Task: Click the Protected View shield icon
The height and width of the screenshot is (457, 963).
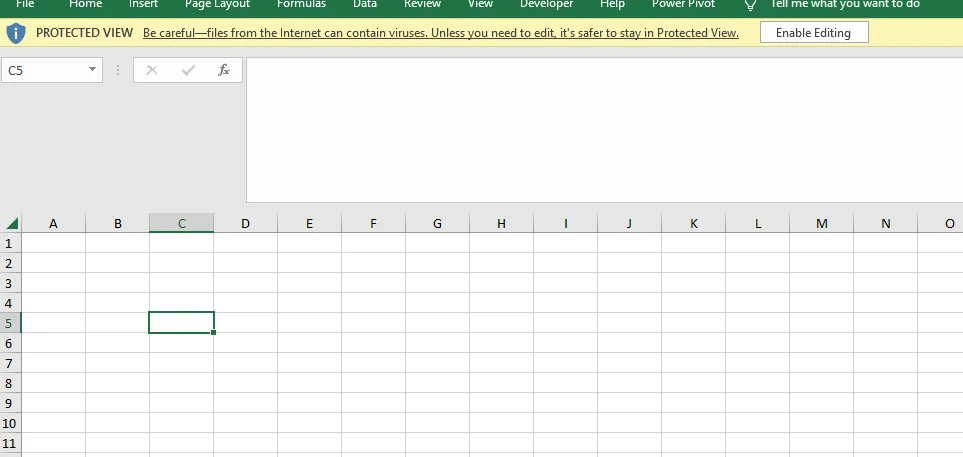Action: tap(16, 33)
